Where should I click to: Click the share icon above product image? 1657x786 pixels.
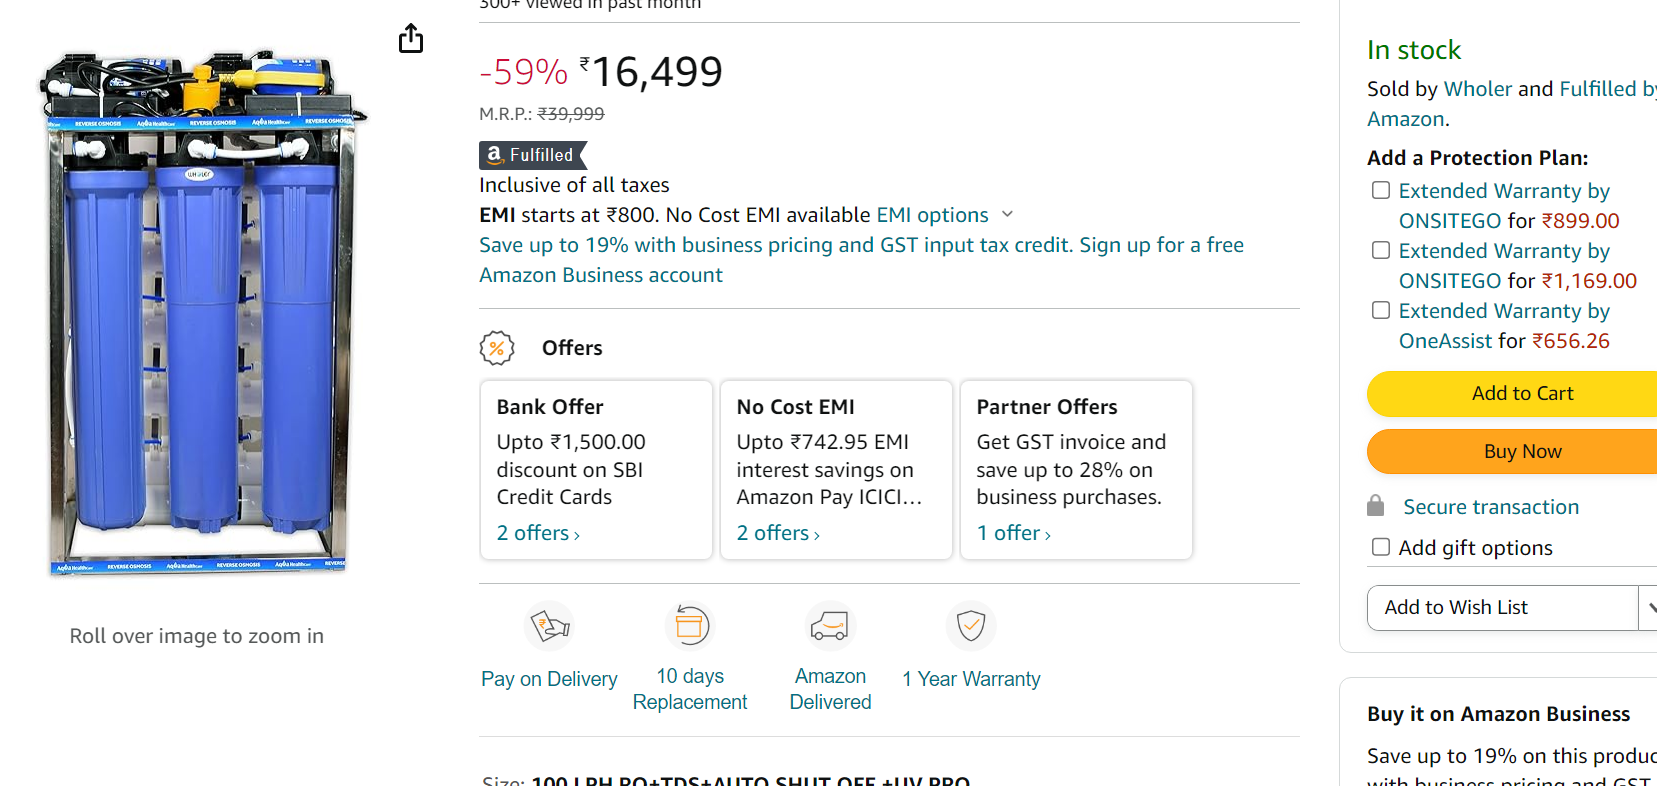click(411, 39)
